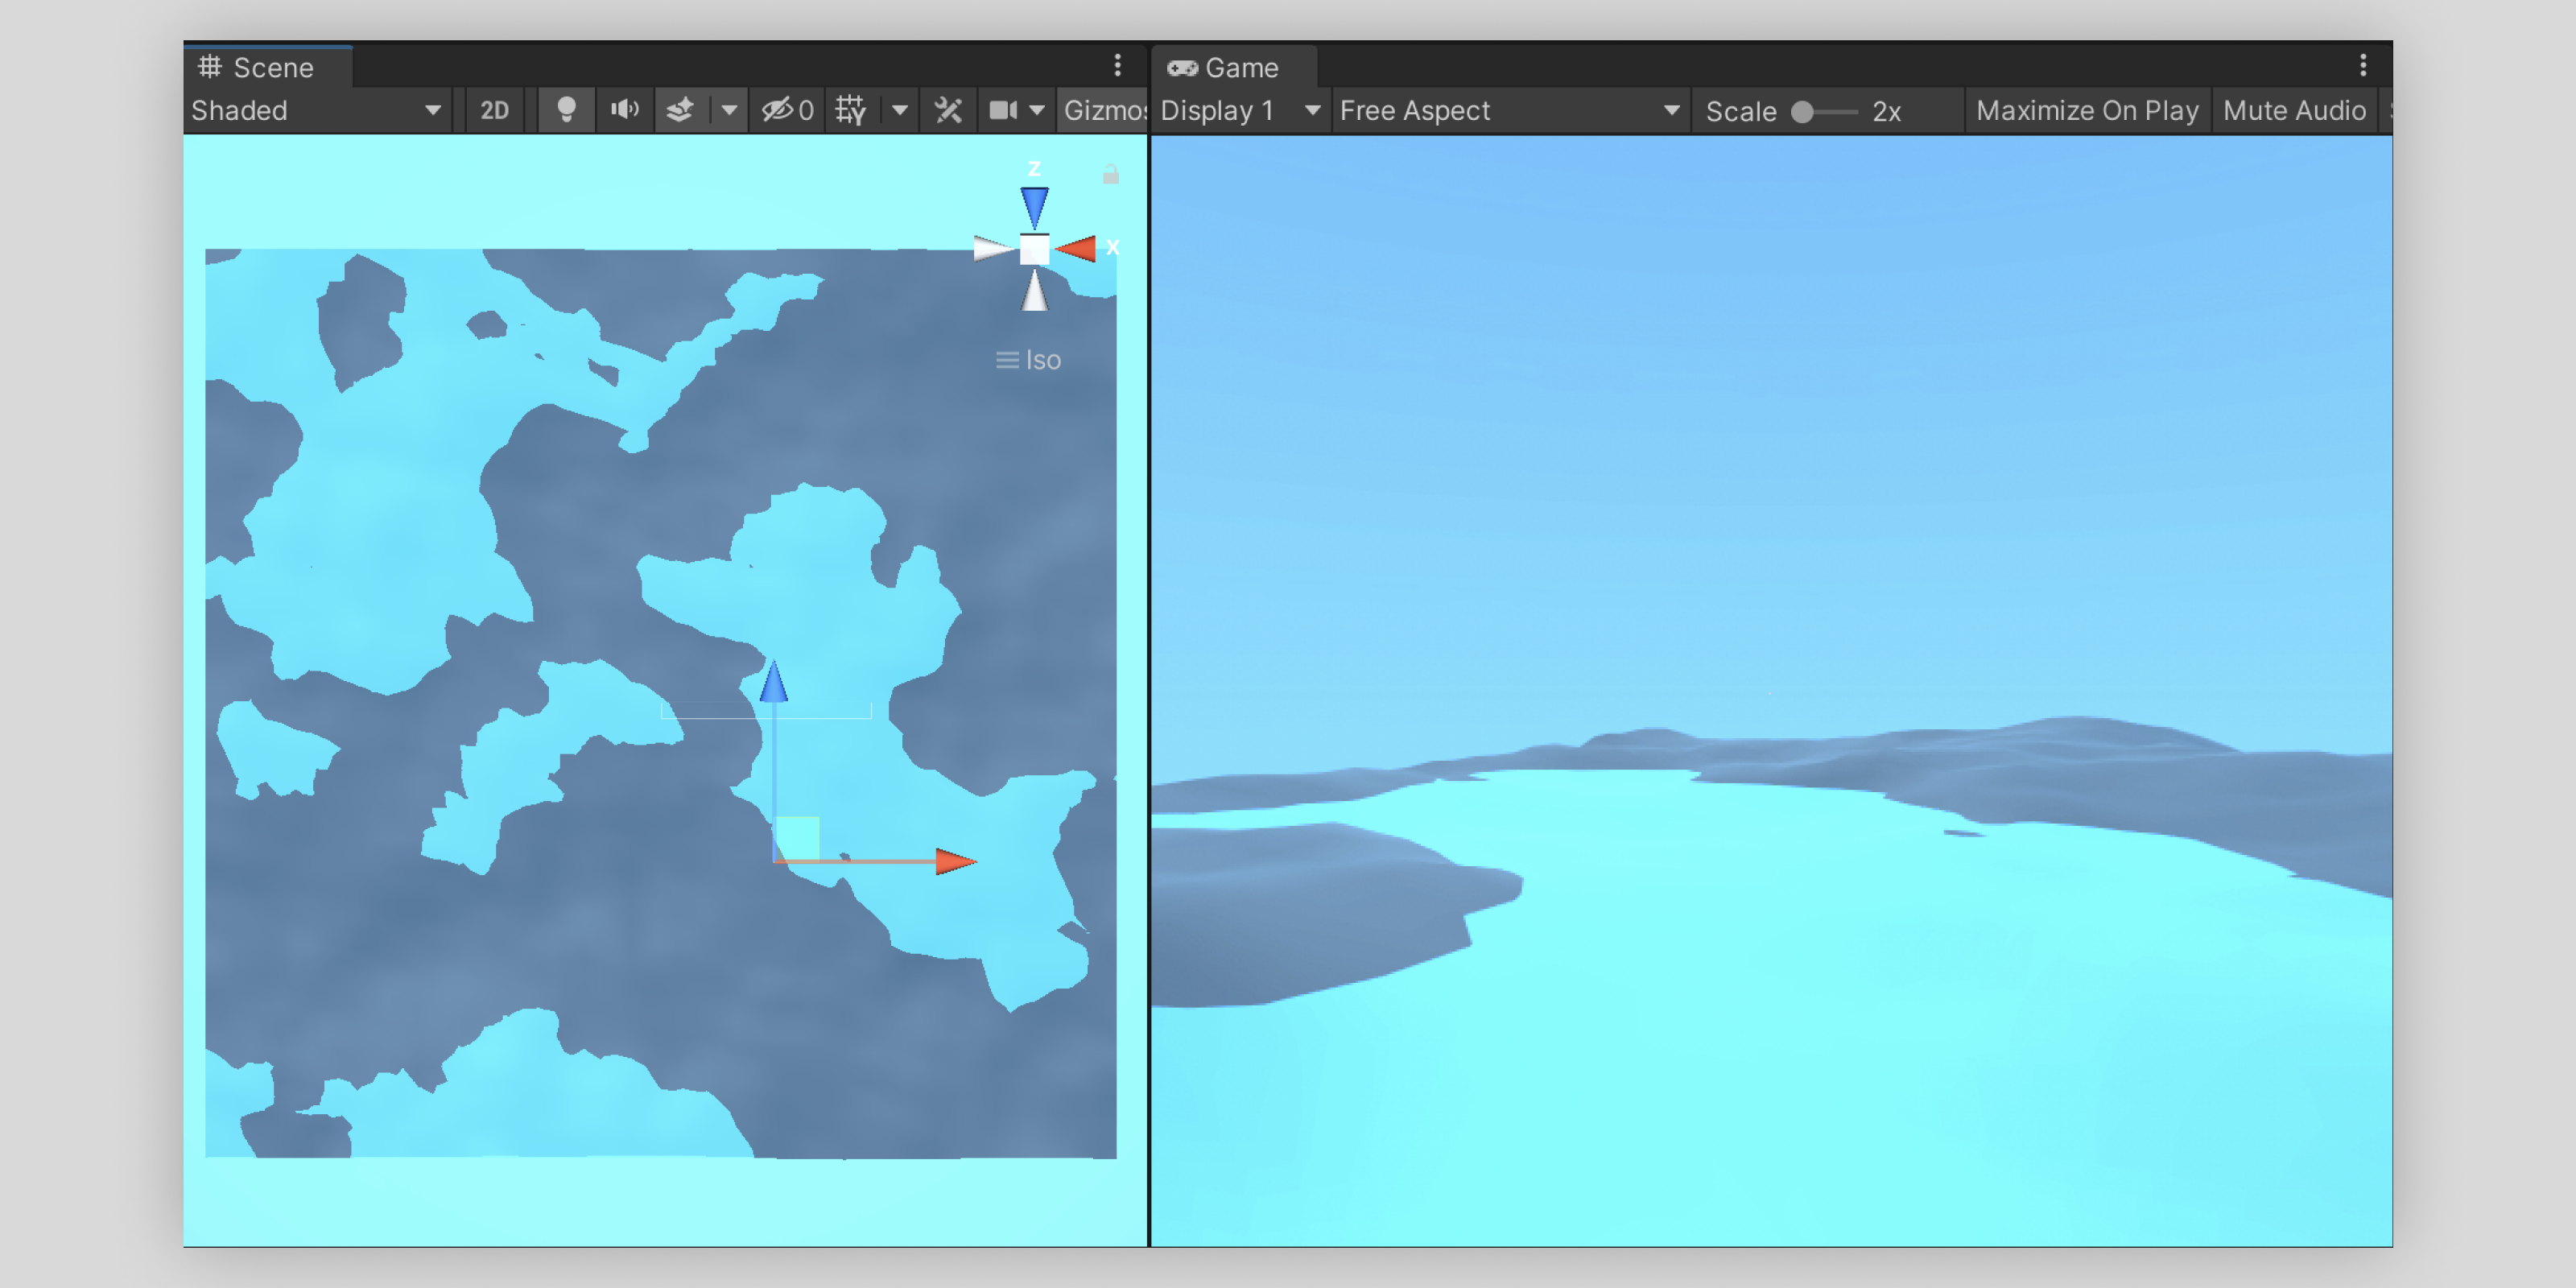Open the Free Aspect dropdown

pos(1510,111)
